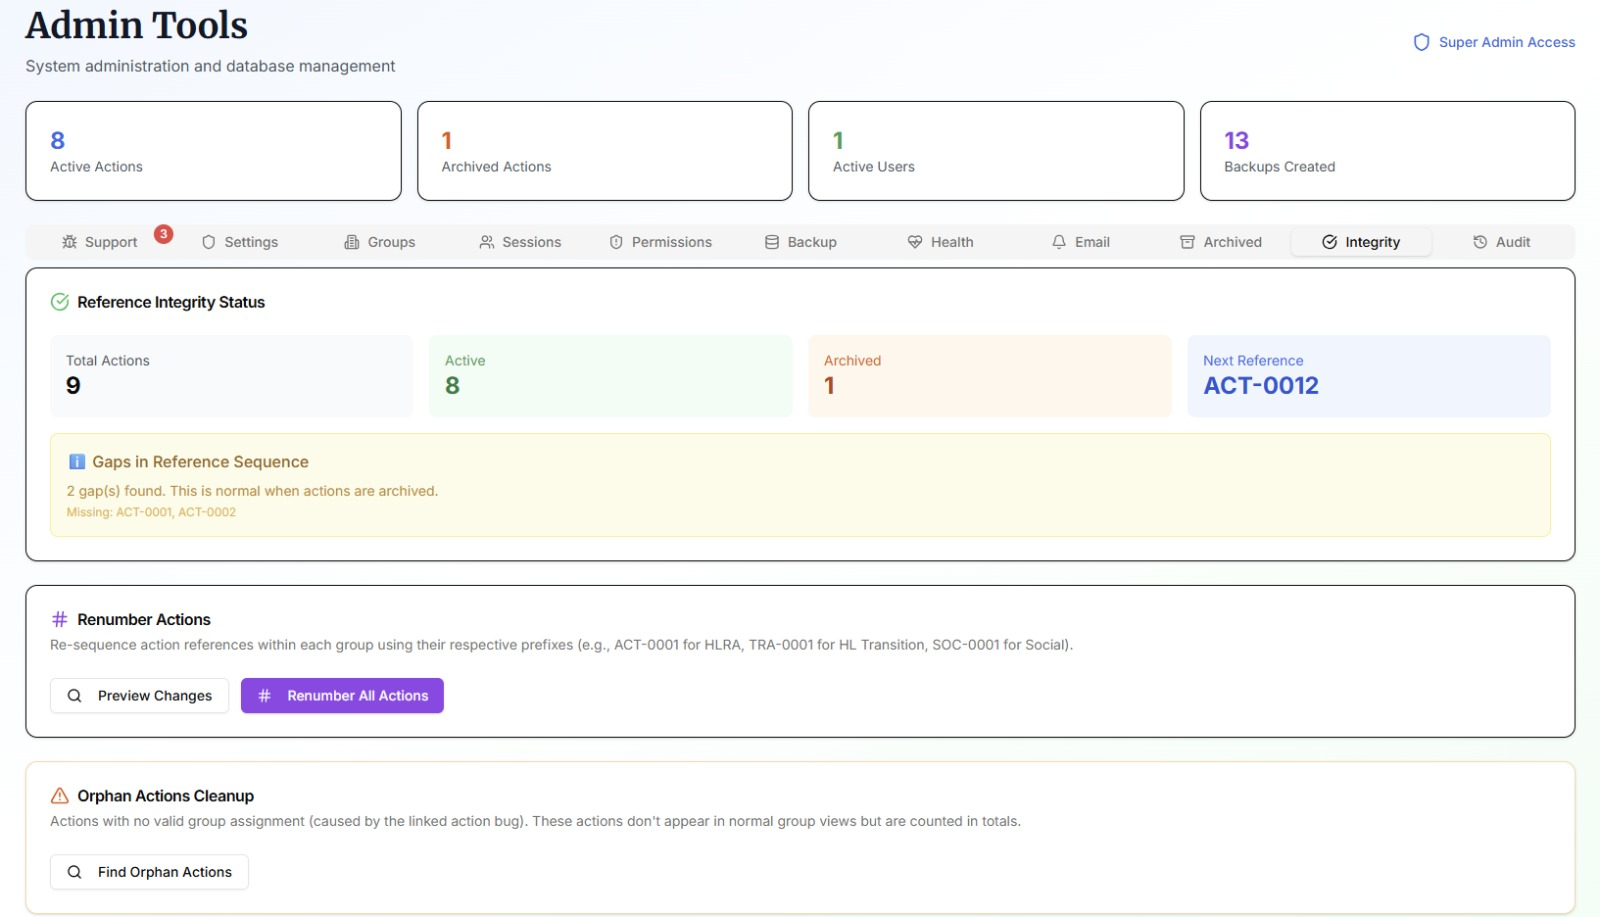Click the Renumber Actions heading text

coord(144,620)
